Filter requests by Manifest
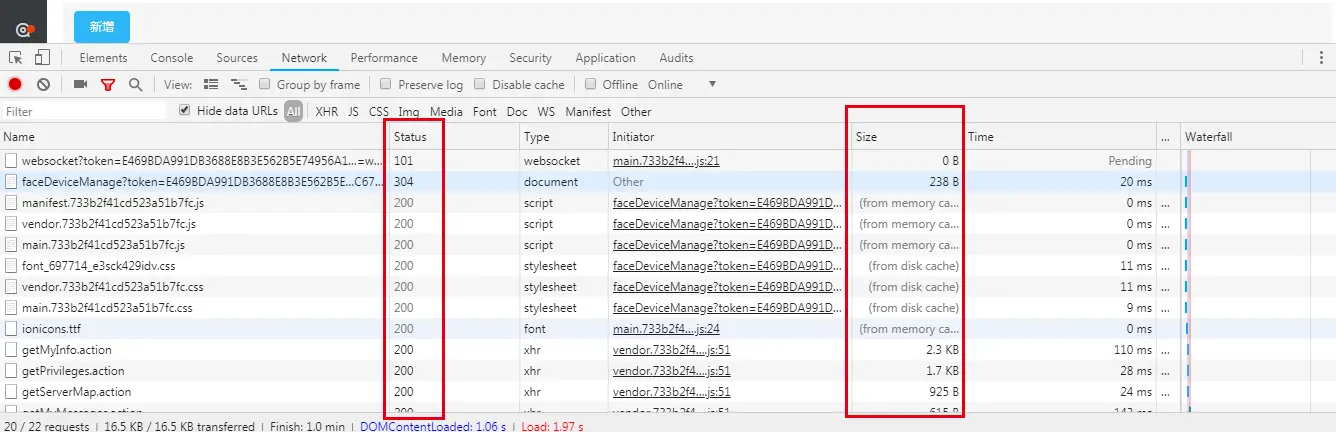This screenshot has width=1336, height=432. point(588,112)
